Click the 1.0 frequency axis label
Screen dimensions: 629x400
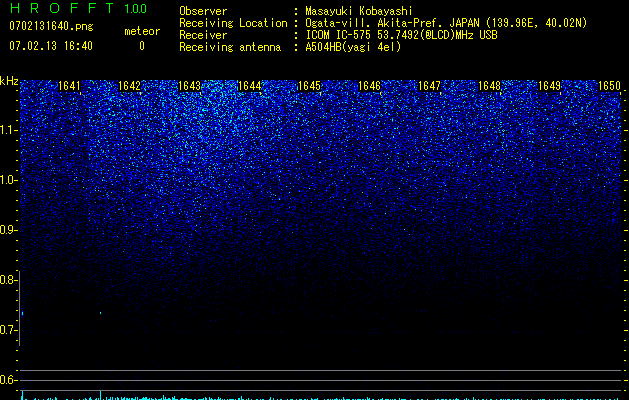8,180
